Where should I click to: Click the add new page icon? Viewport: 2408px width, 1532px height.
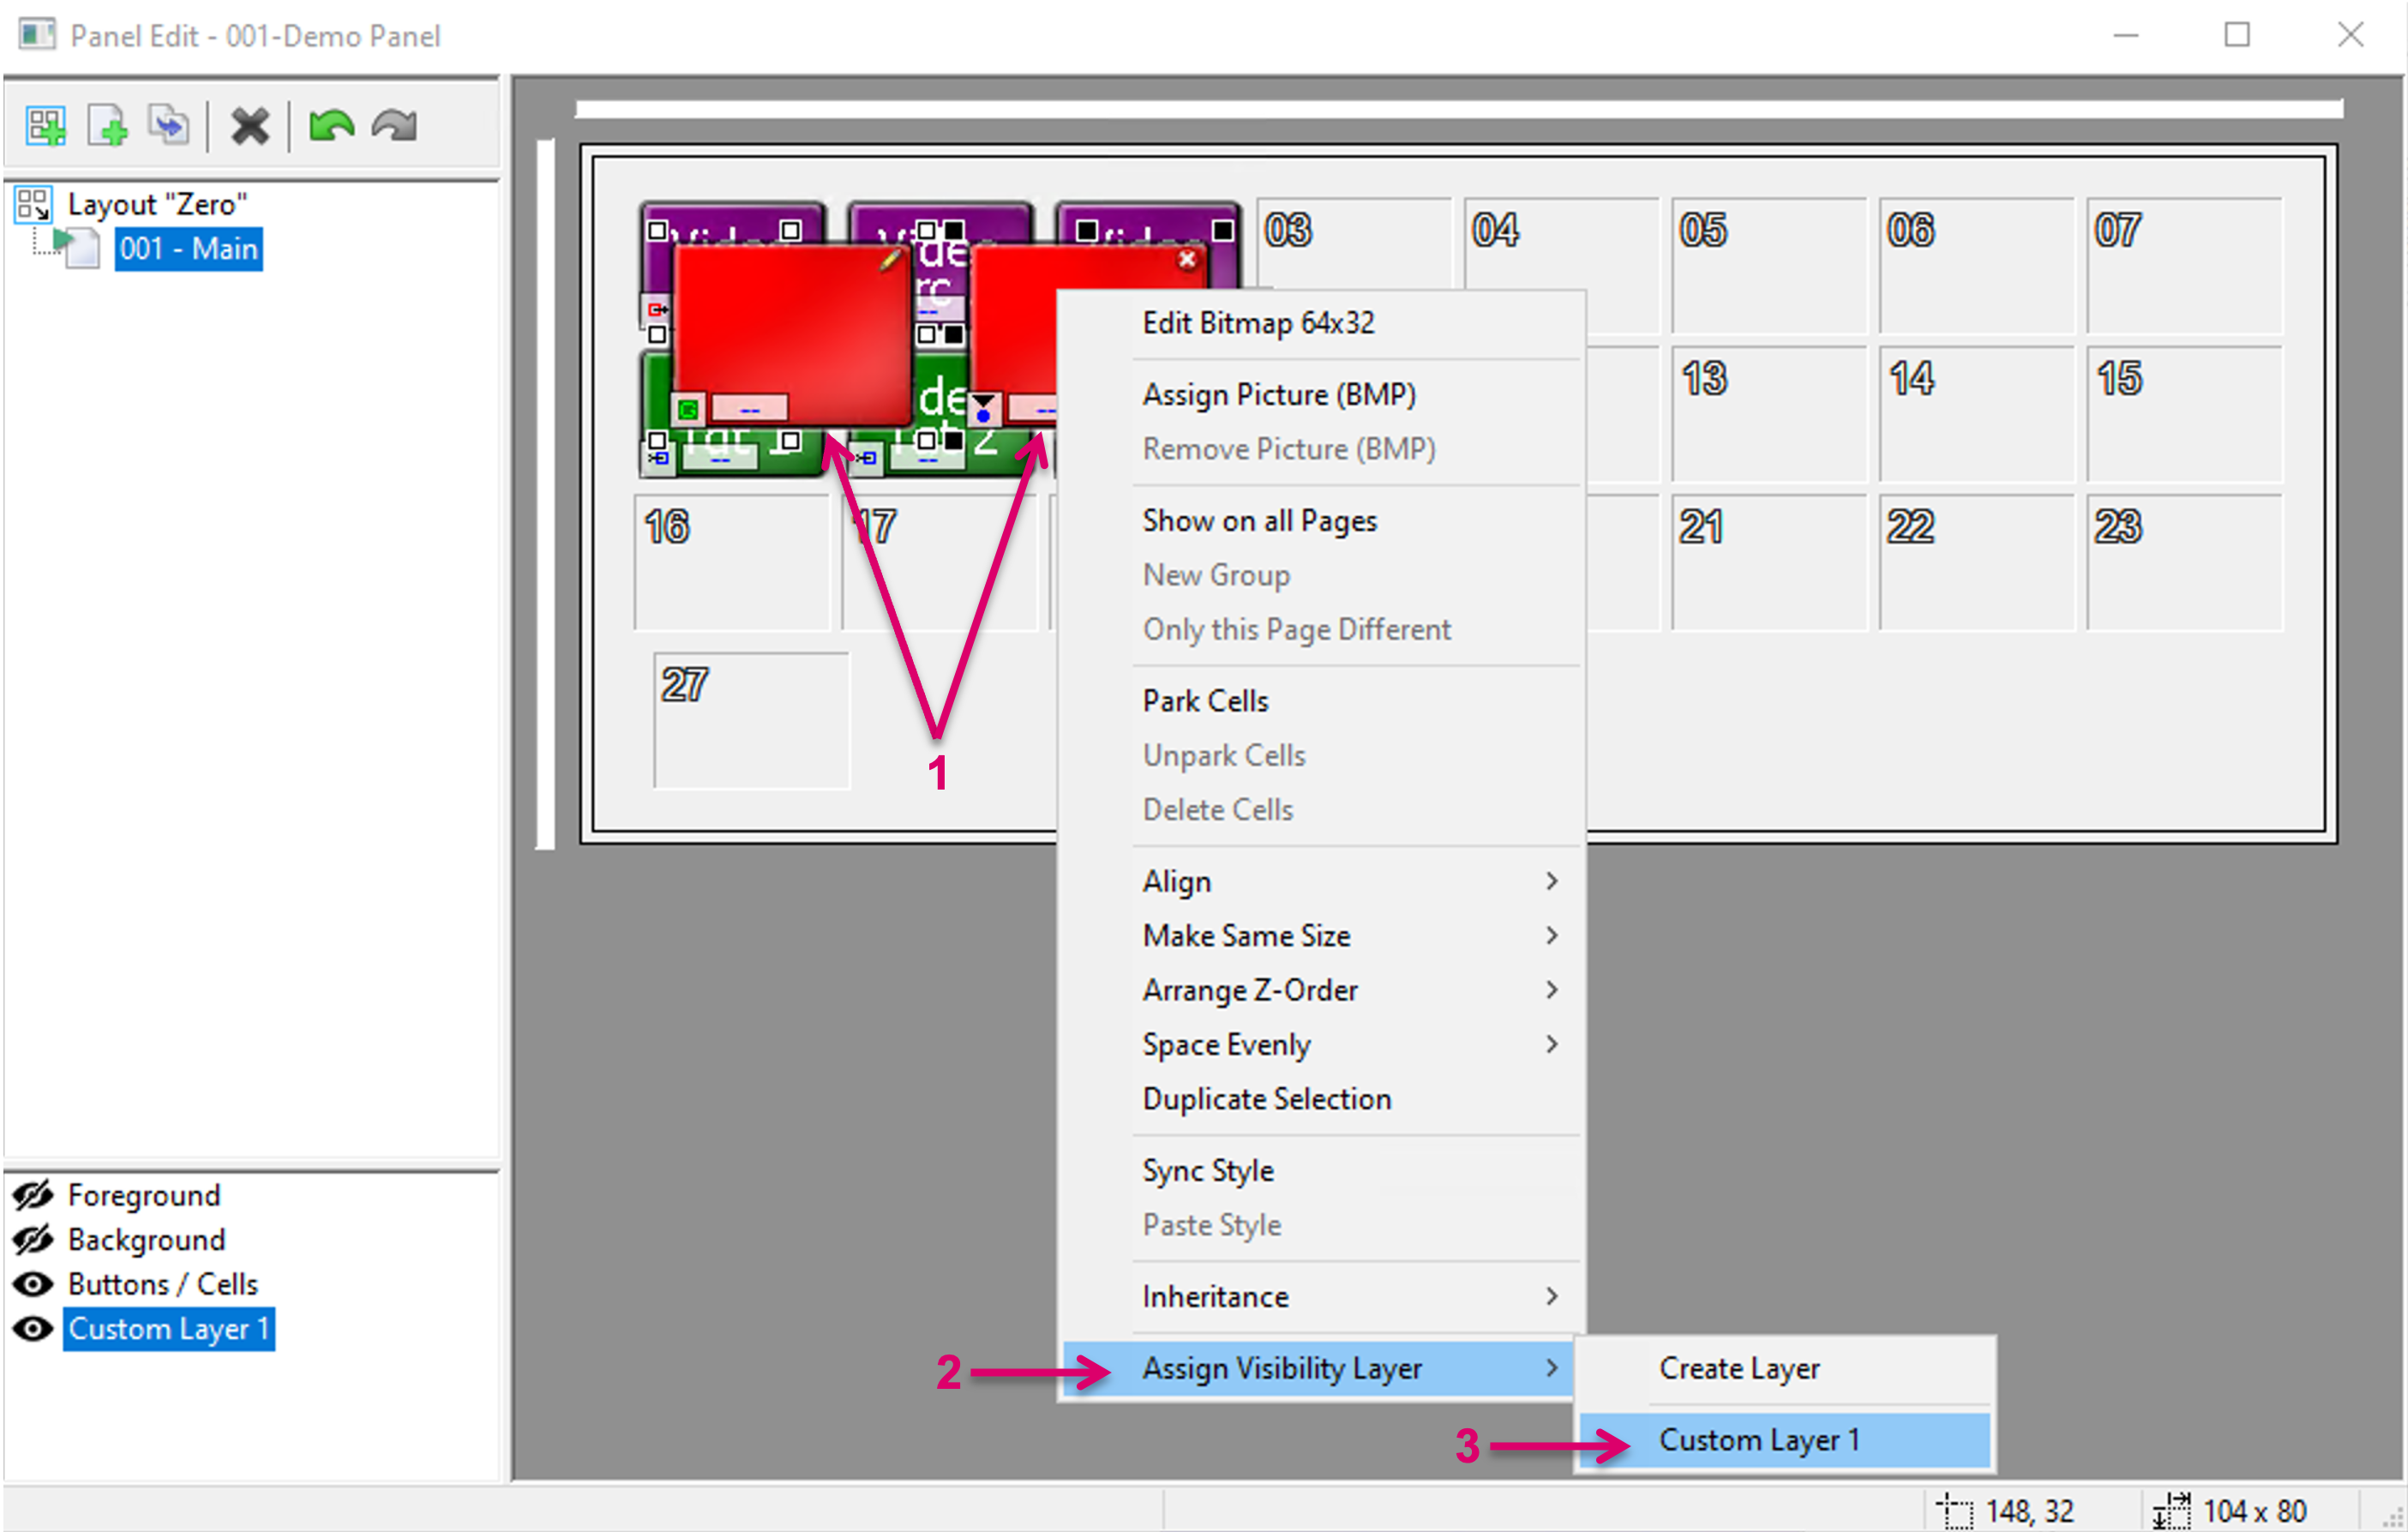point(107,126)
